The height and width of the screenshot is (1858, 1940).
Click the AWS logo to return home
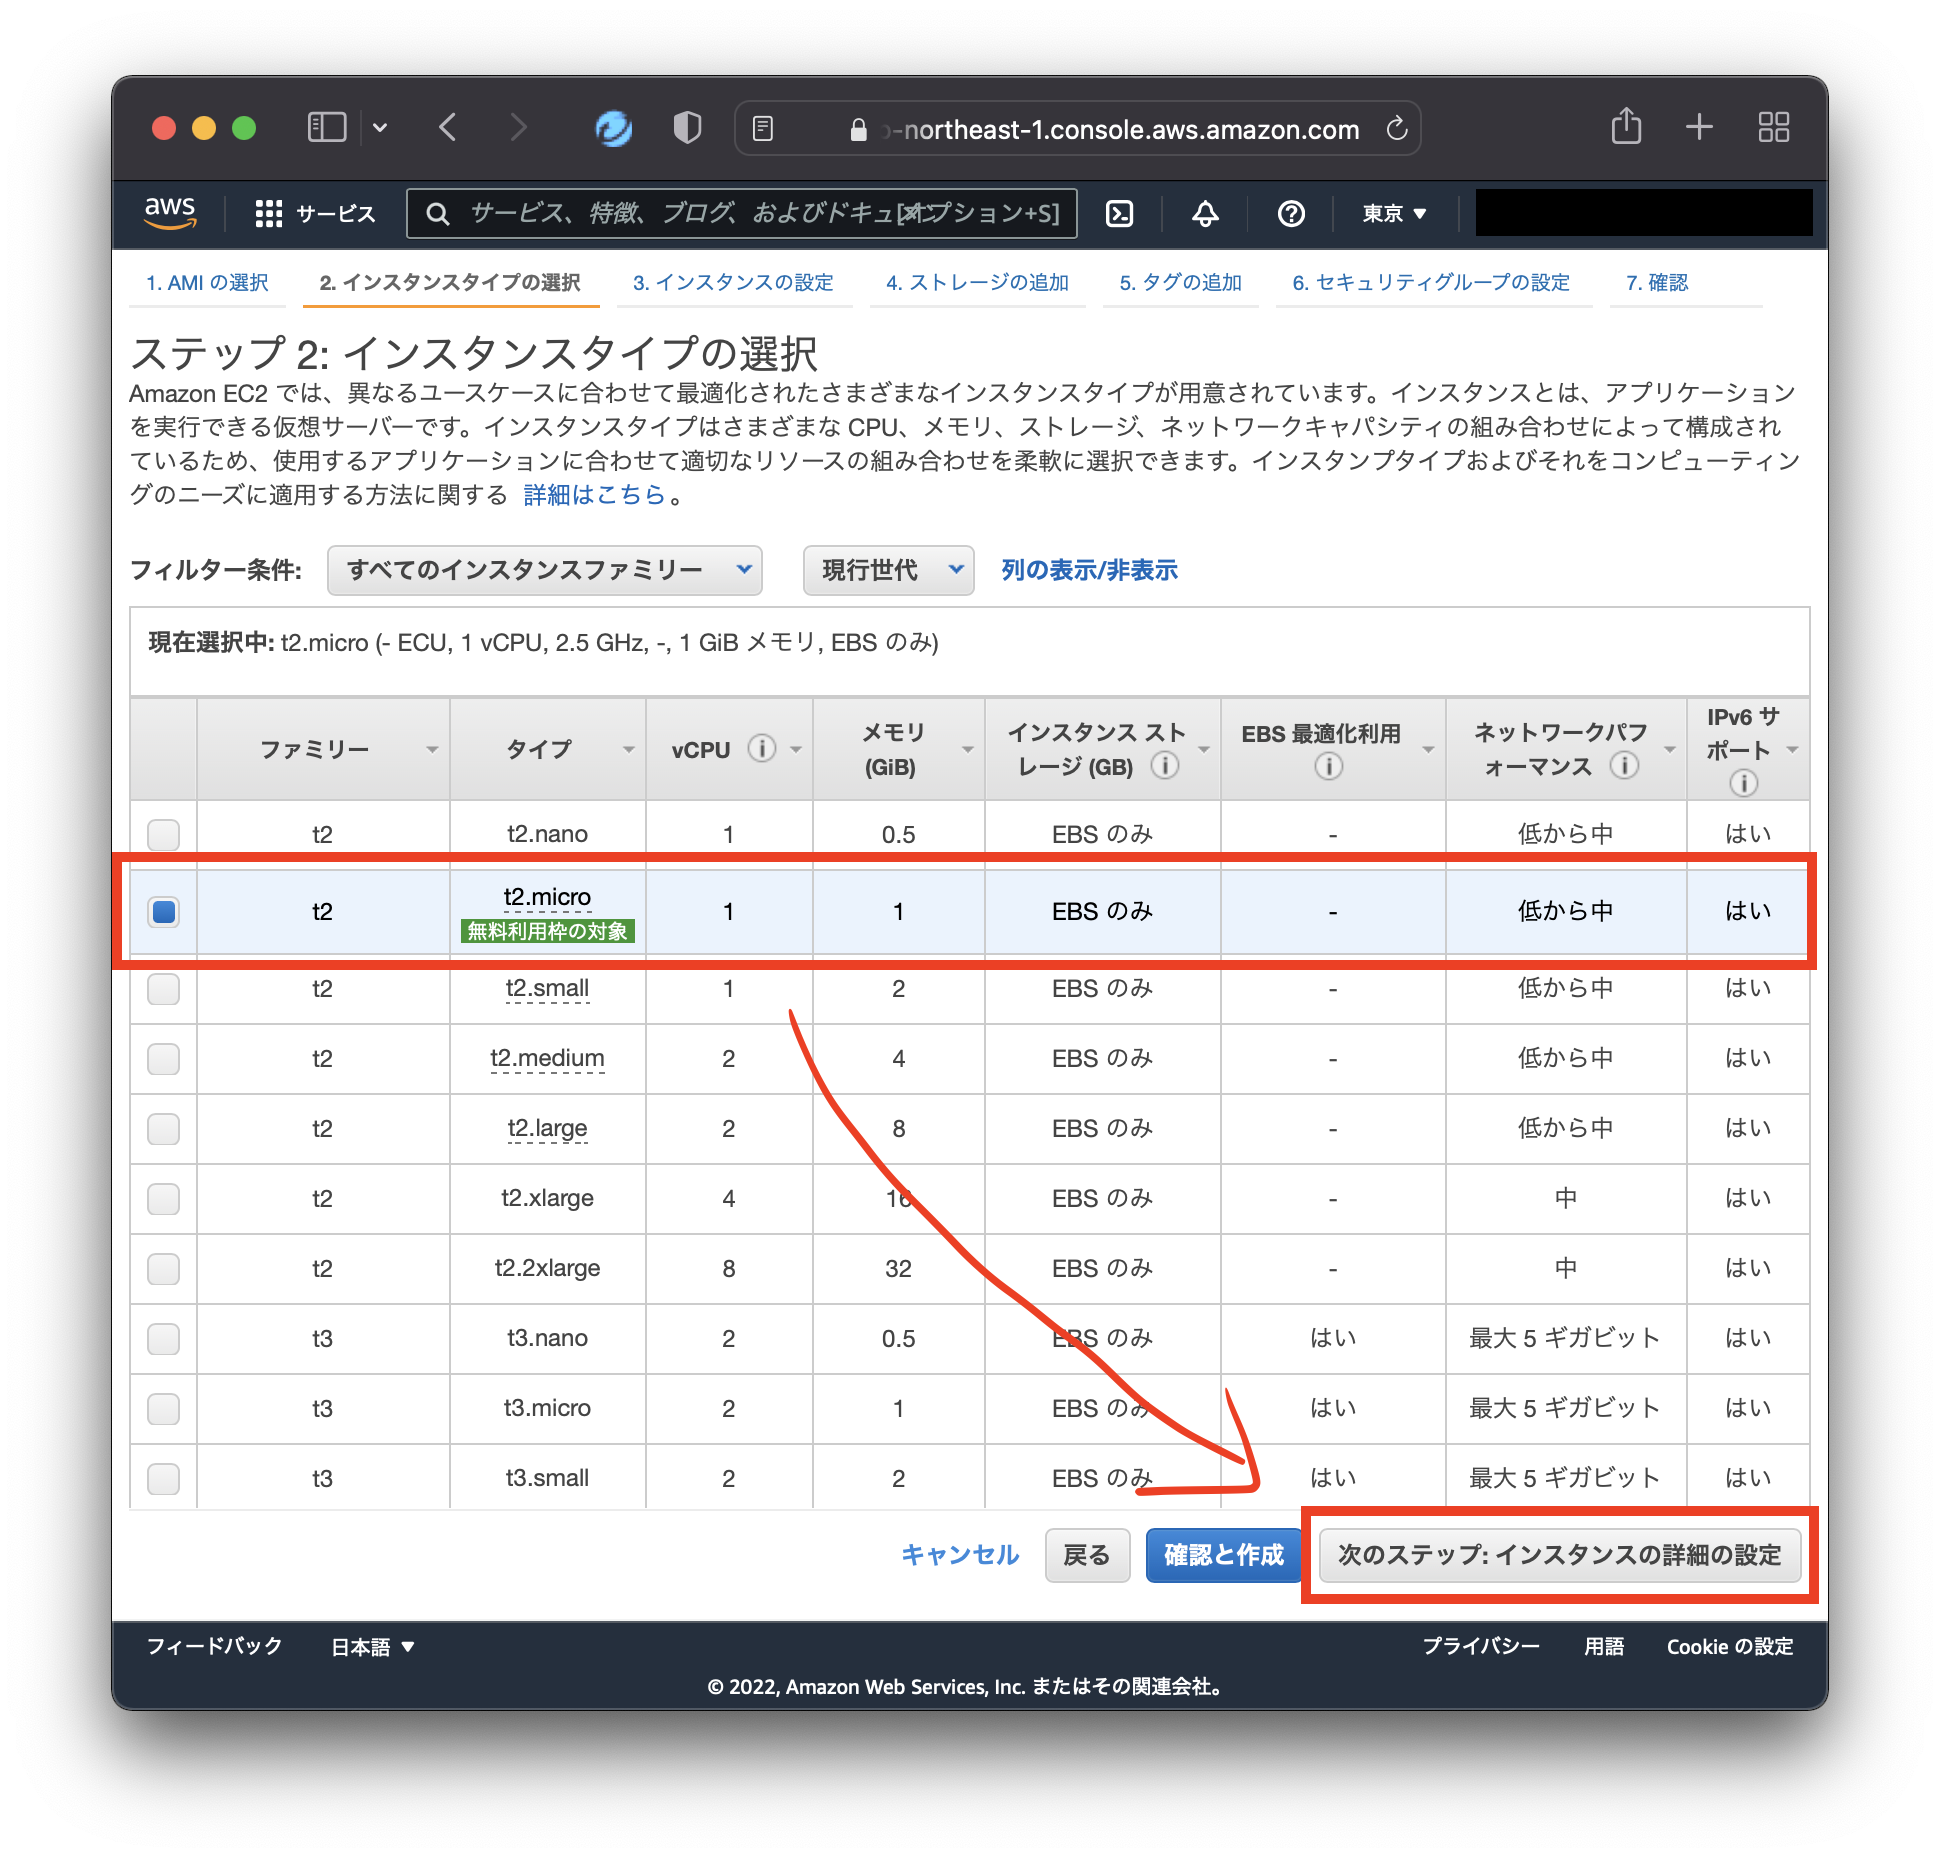(170, 212)
